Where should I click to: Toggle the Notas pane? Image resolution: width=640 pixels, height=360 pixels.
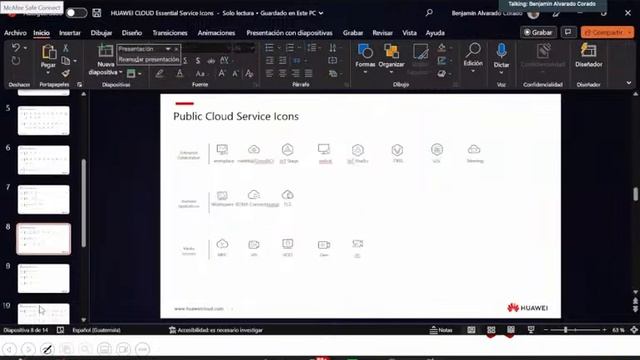coord(441,330)
